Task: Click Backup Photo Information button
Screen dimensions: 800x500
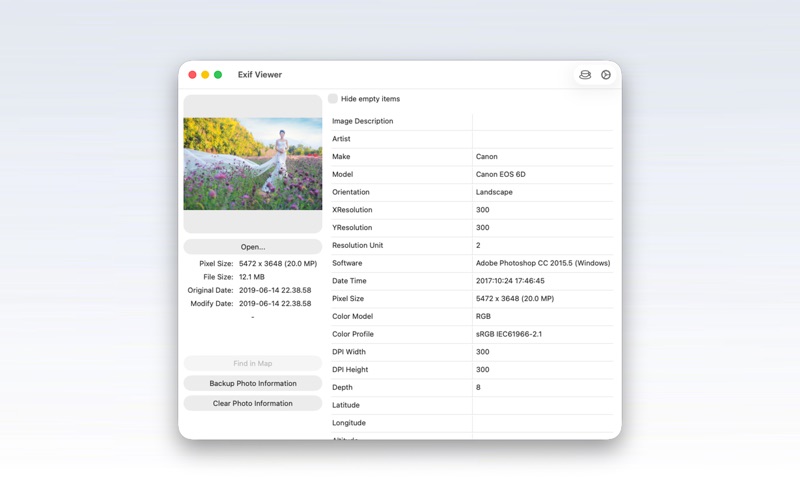Action: [253, 383]
